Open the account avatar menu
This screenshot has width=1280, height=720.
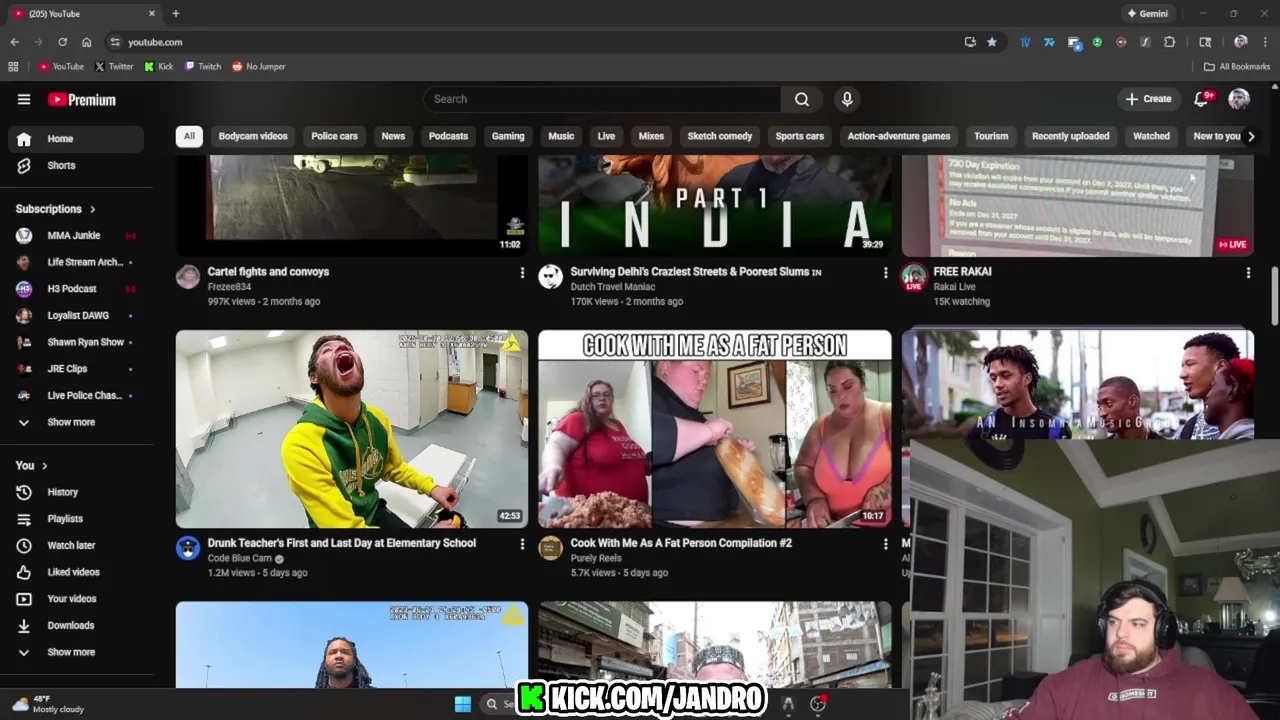[x=1239, y=99]
